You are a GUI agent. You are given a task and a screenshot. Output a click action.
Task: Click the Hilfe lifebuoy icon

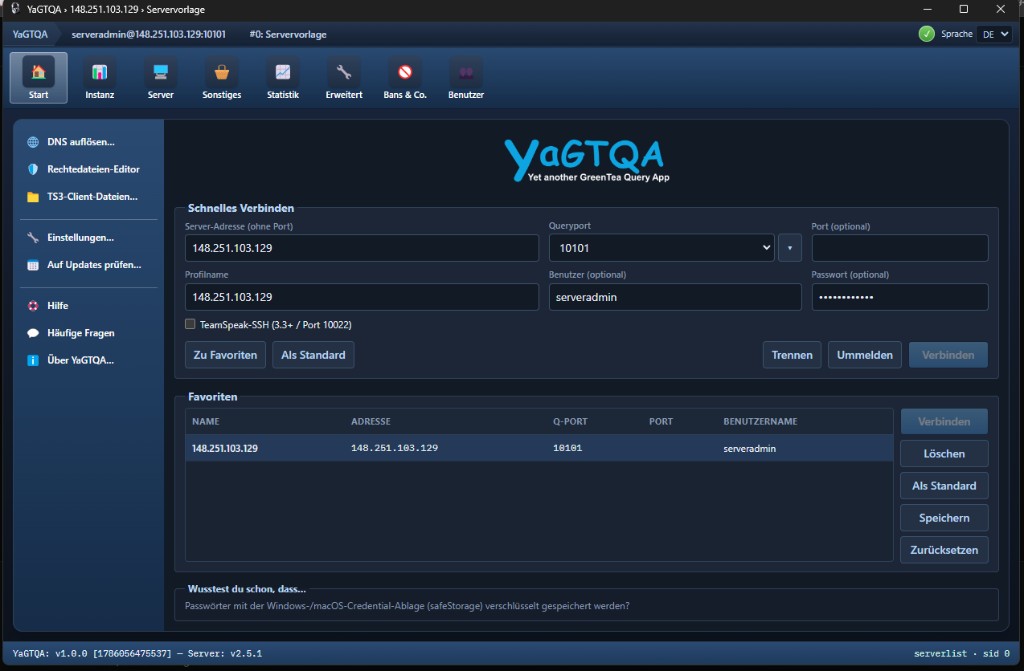(x=33, y=306)
